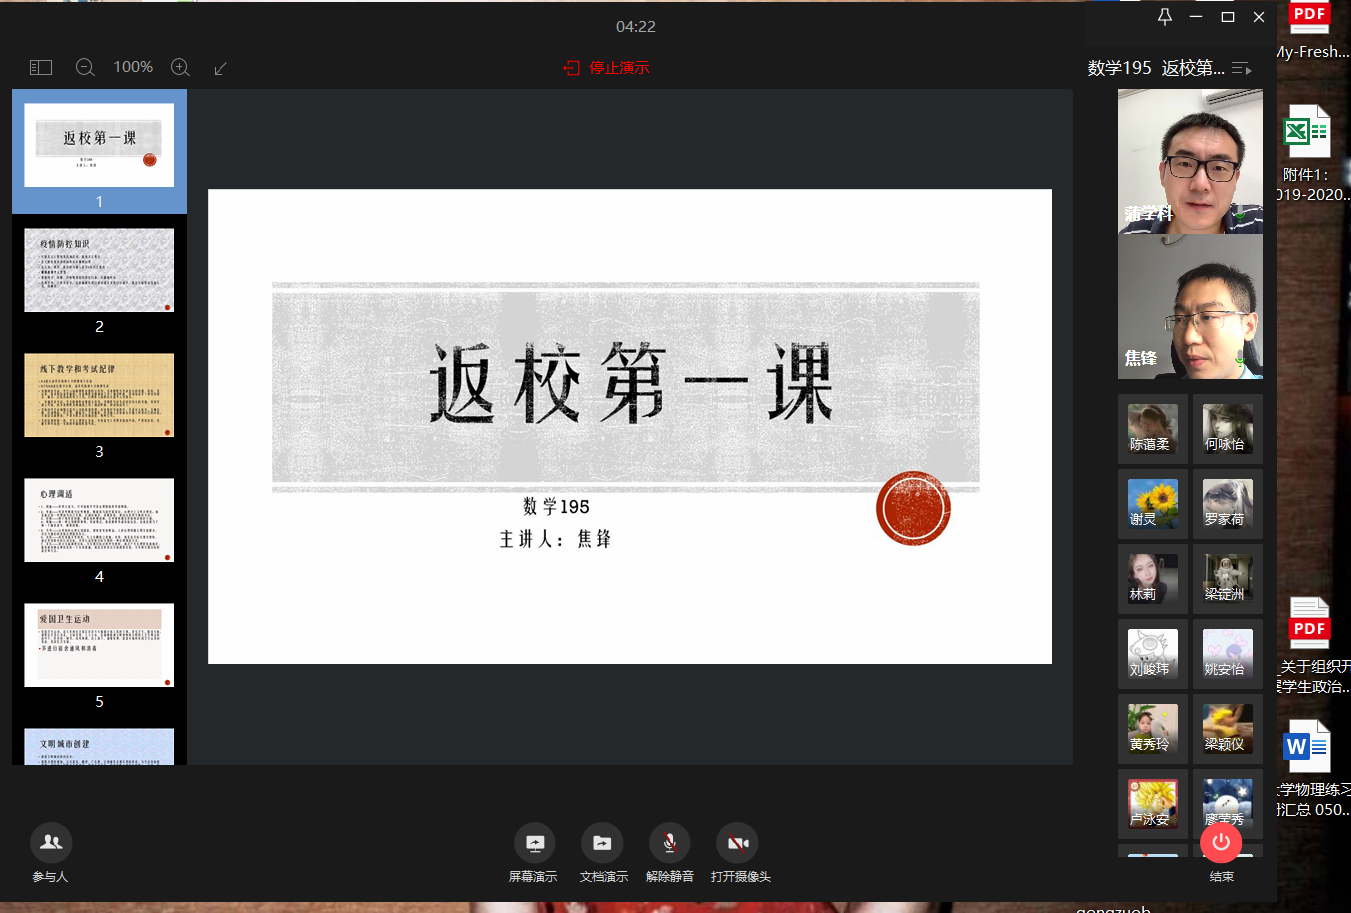Expand the 数学195 meeting list menu

click(1241, 69)
